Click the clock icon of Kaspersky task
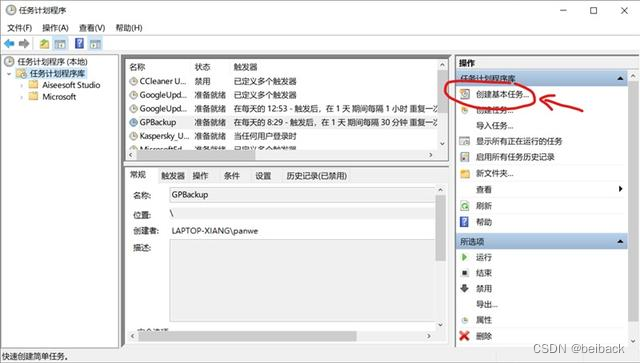Screen dimensions: 640x363 click(133, 136)
